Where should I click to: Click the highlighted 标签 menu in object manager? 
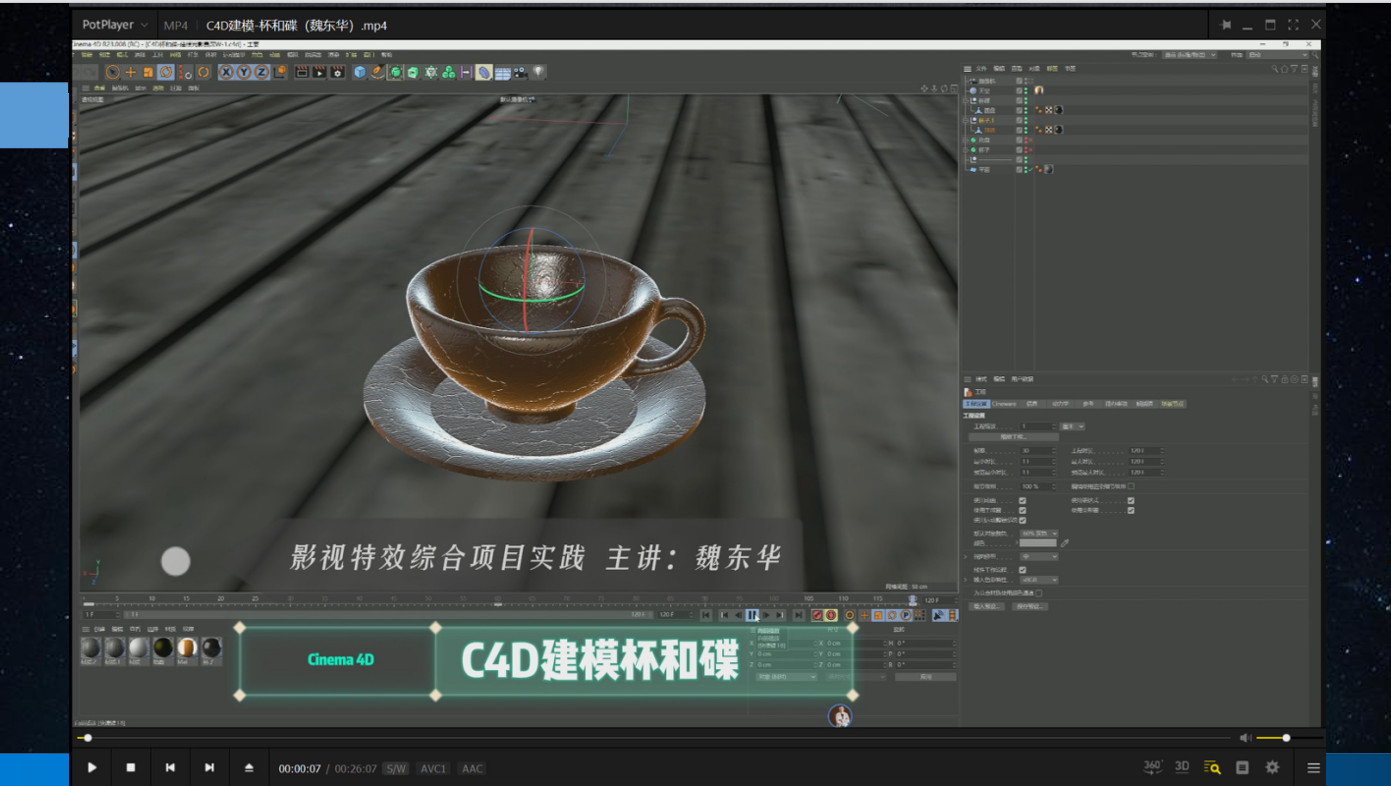(x=1052, y=69)
